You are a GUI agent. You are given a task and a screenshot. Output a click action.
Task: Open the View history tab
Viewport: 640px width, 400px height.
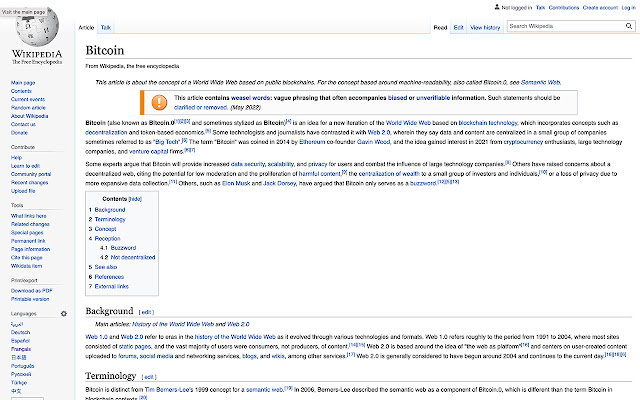click(485, 28)
